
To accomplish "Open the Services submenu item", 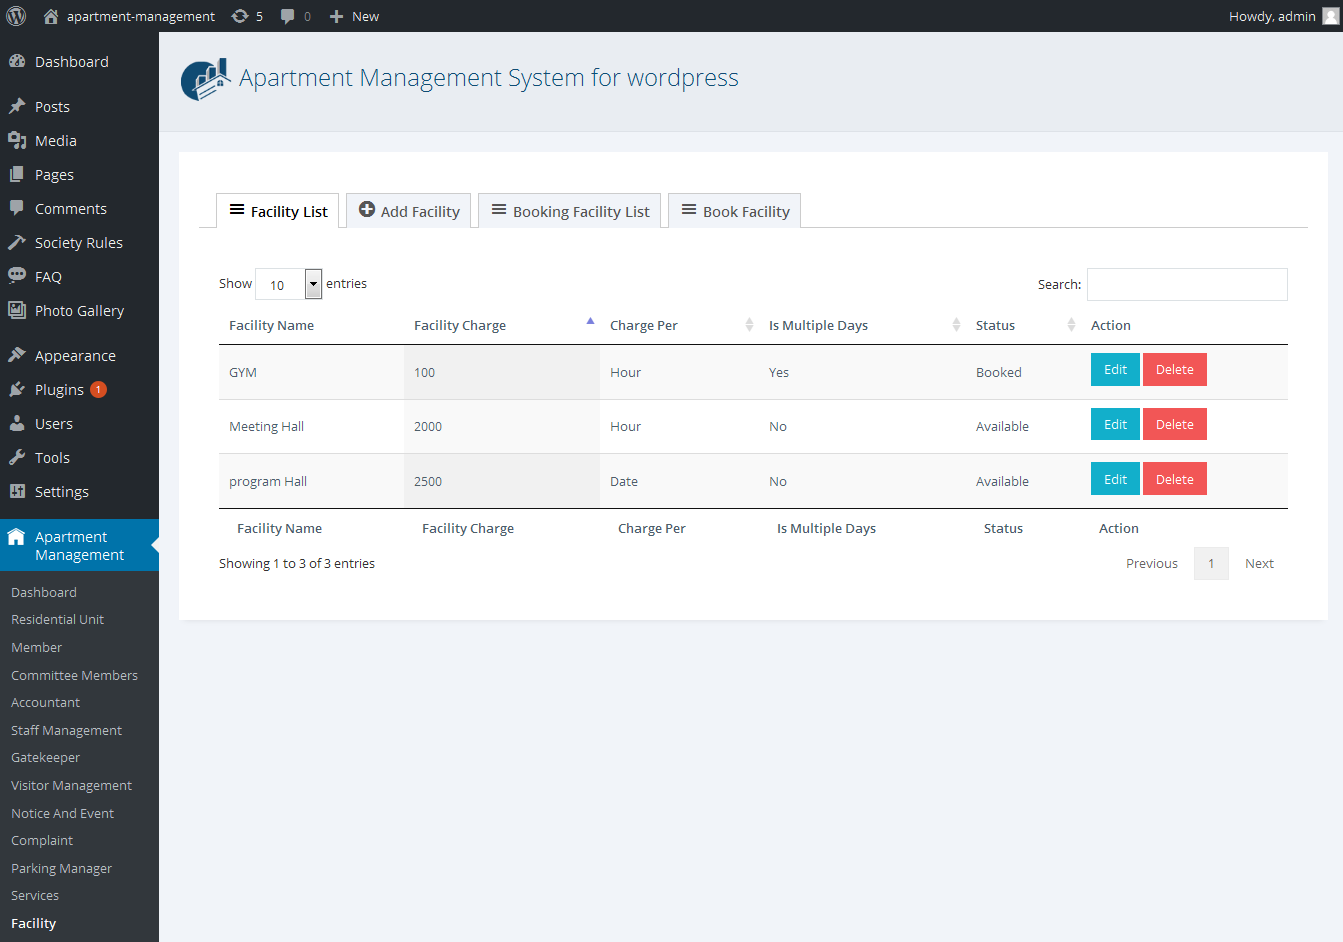I will [35, 896].
